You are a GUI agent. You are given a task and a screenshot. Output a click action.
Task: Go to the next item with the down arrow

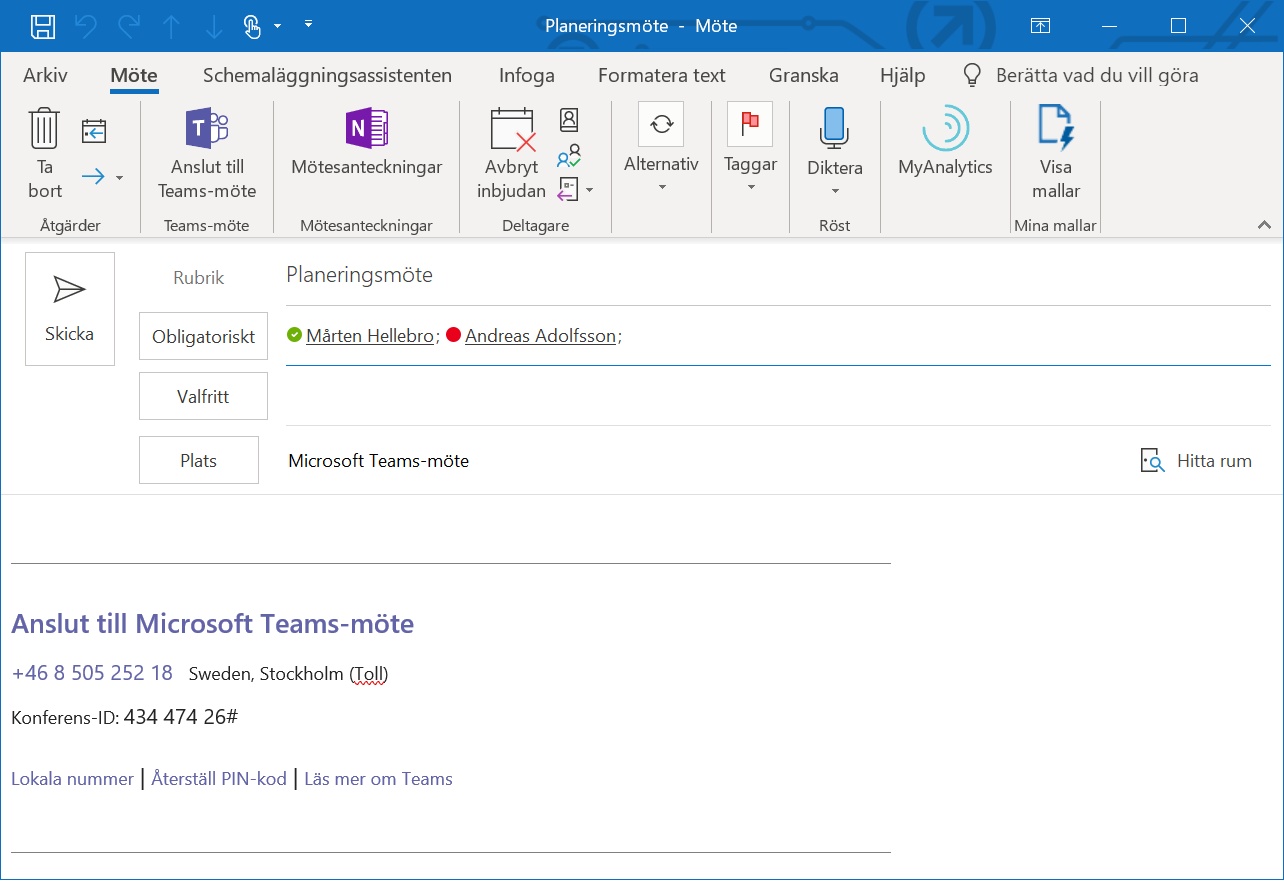tap(214, 27)
